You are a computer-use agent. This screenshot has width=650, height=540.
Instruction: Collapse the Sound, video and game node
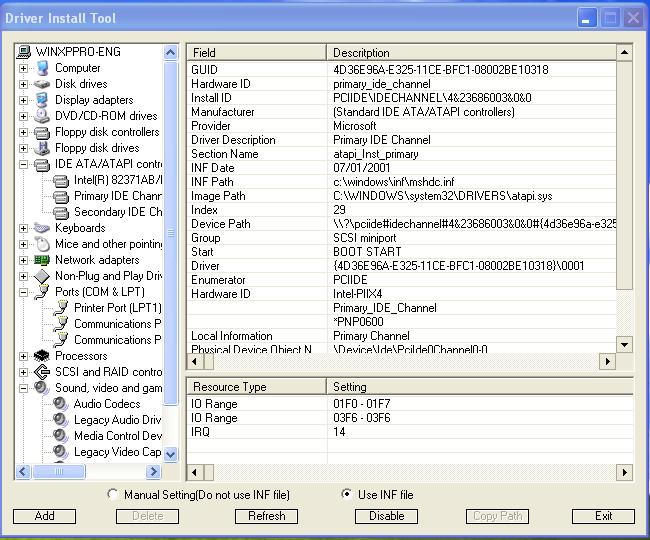(x=24, y=388)
